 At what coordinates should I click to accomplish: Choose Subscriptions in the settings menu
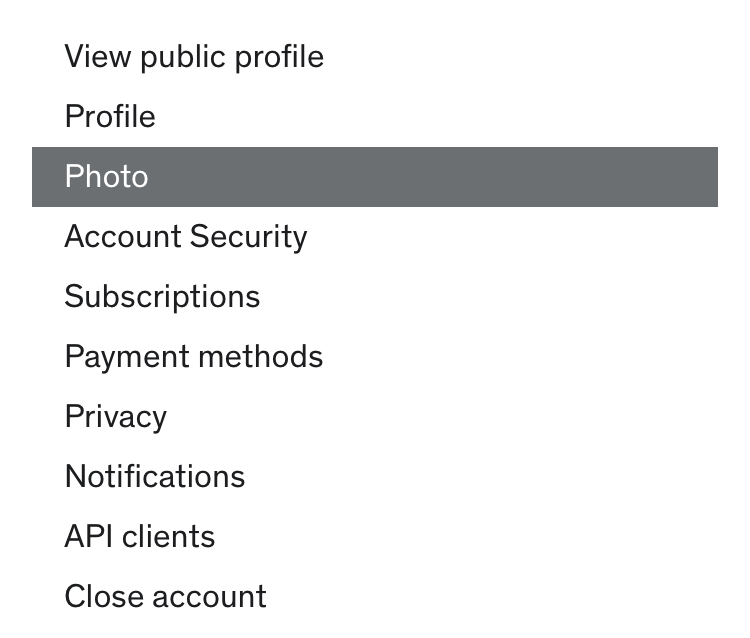click(162, 297)
